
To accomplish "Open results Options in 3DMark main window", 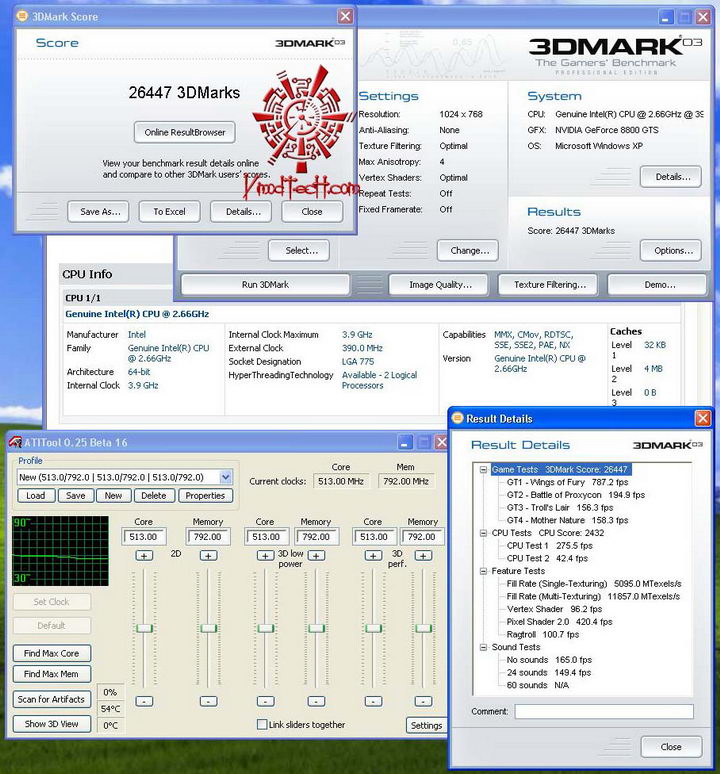I will [671, 250].
